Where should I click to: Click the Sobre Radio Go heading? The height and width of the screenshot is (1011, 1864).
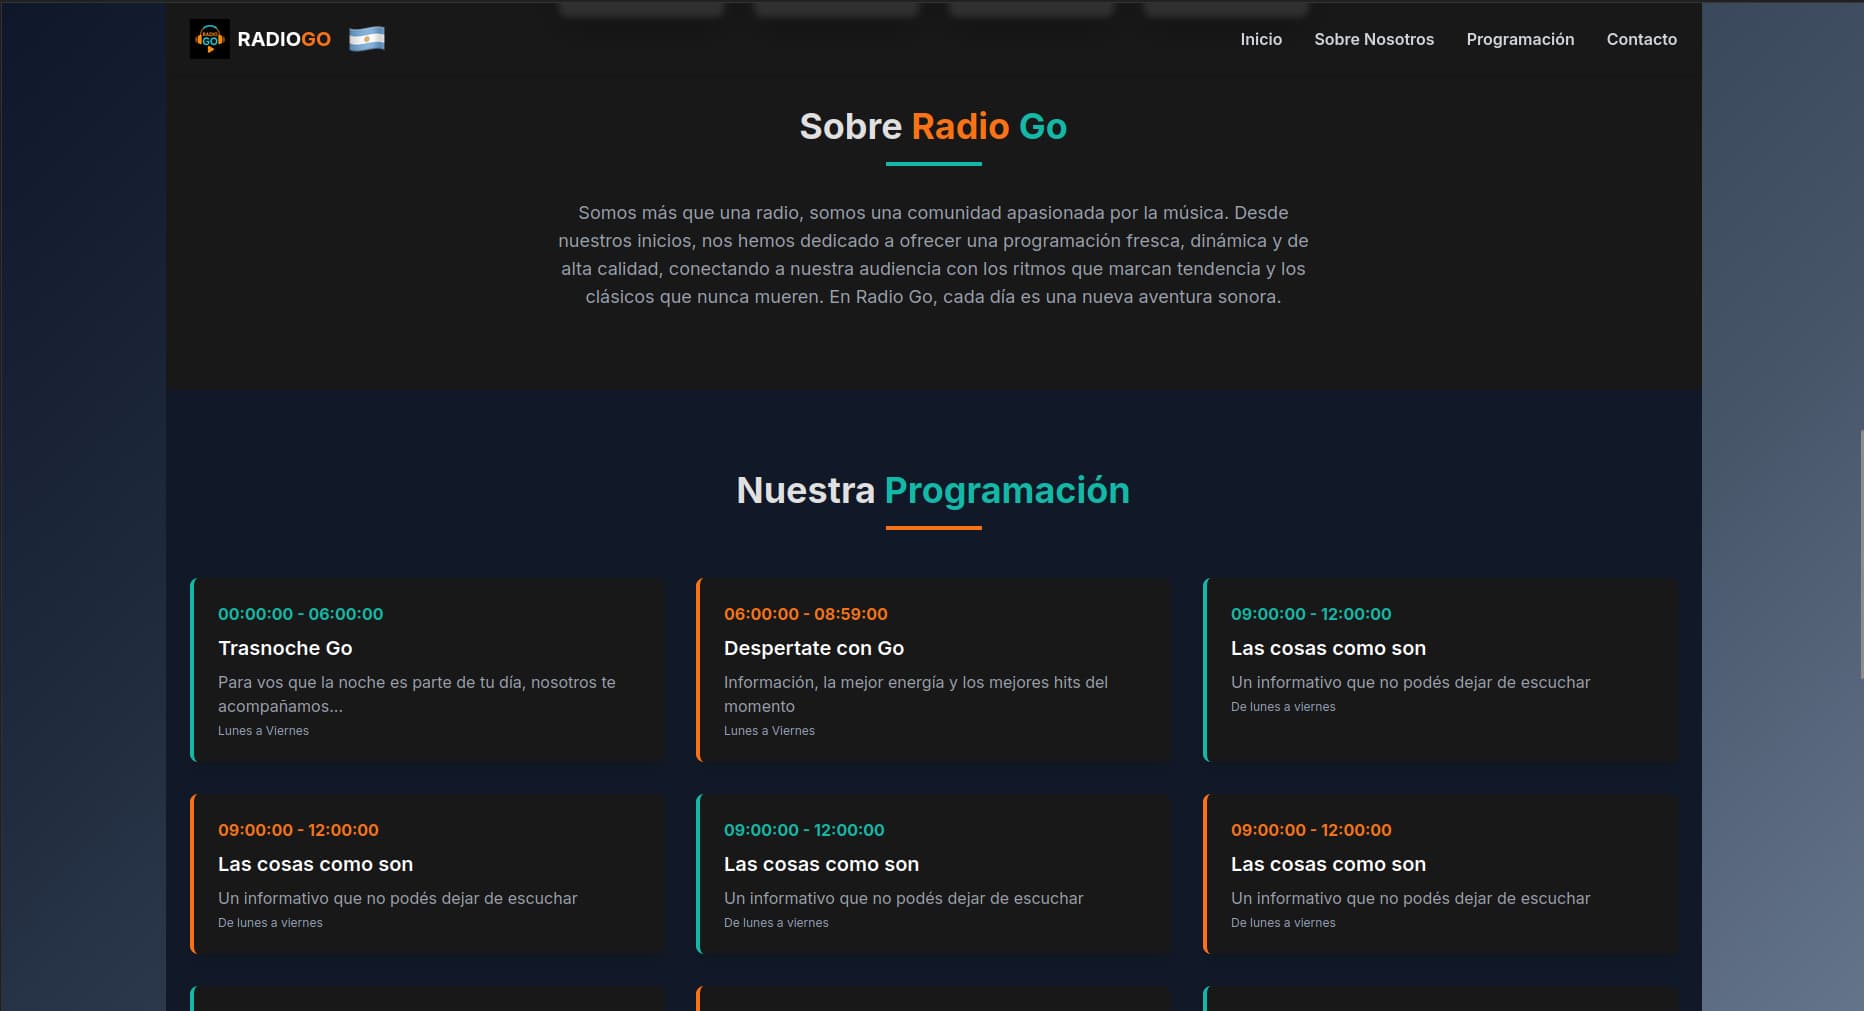(931, 126)
